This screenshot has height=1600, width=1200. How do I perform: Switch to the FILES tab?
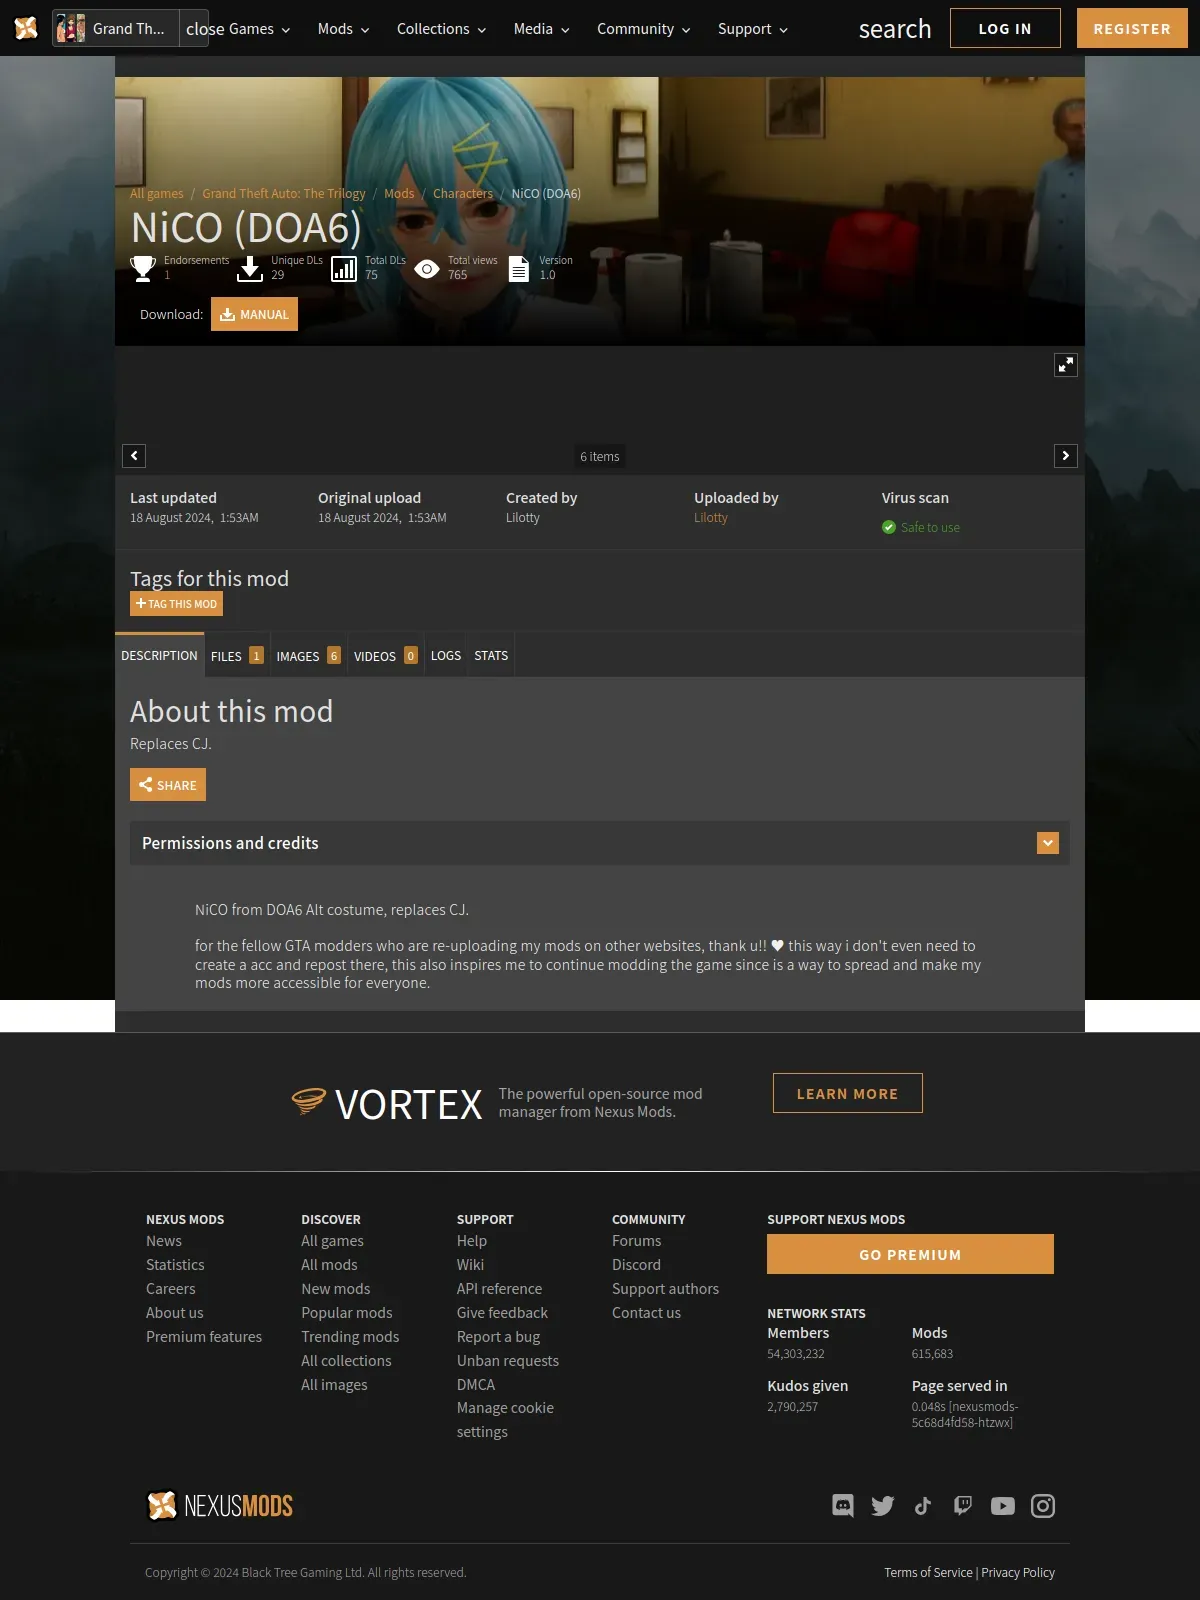pos(237,656)
